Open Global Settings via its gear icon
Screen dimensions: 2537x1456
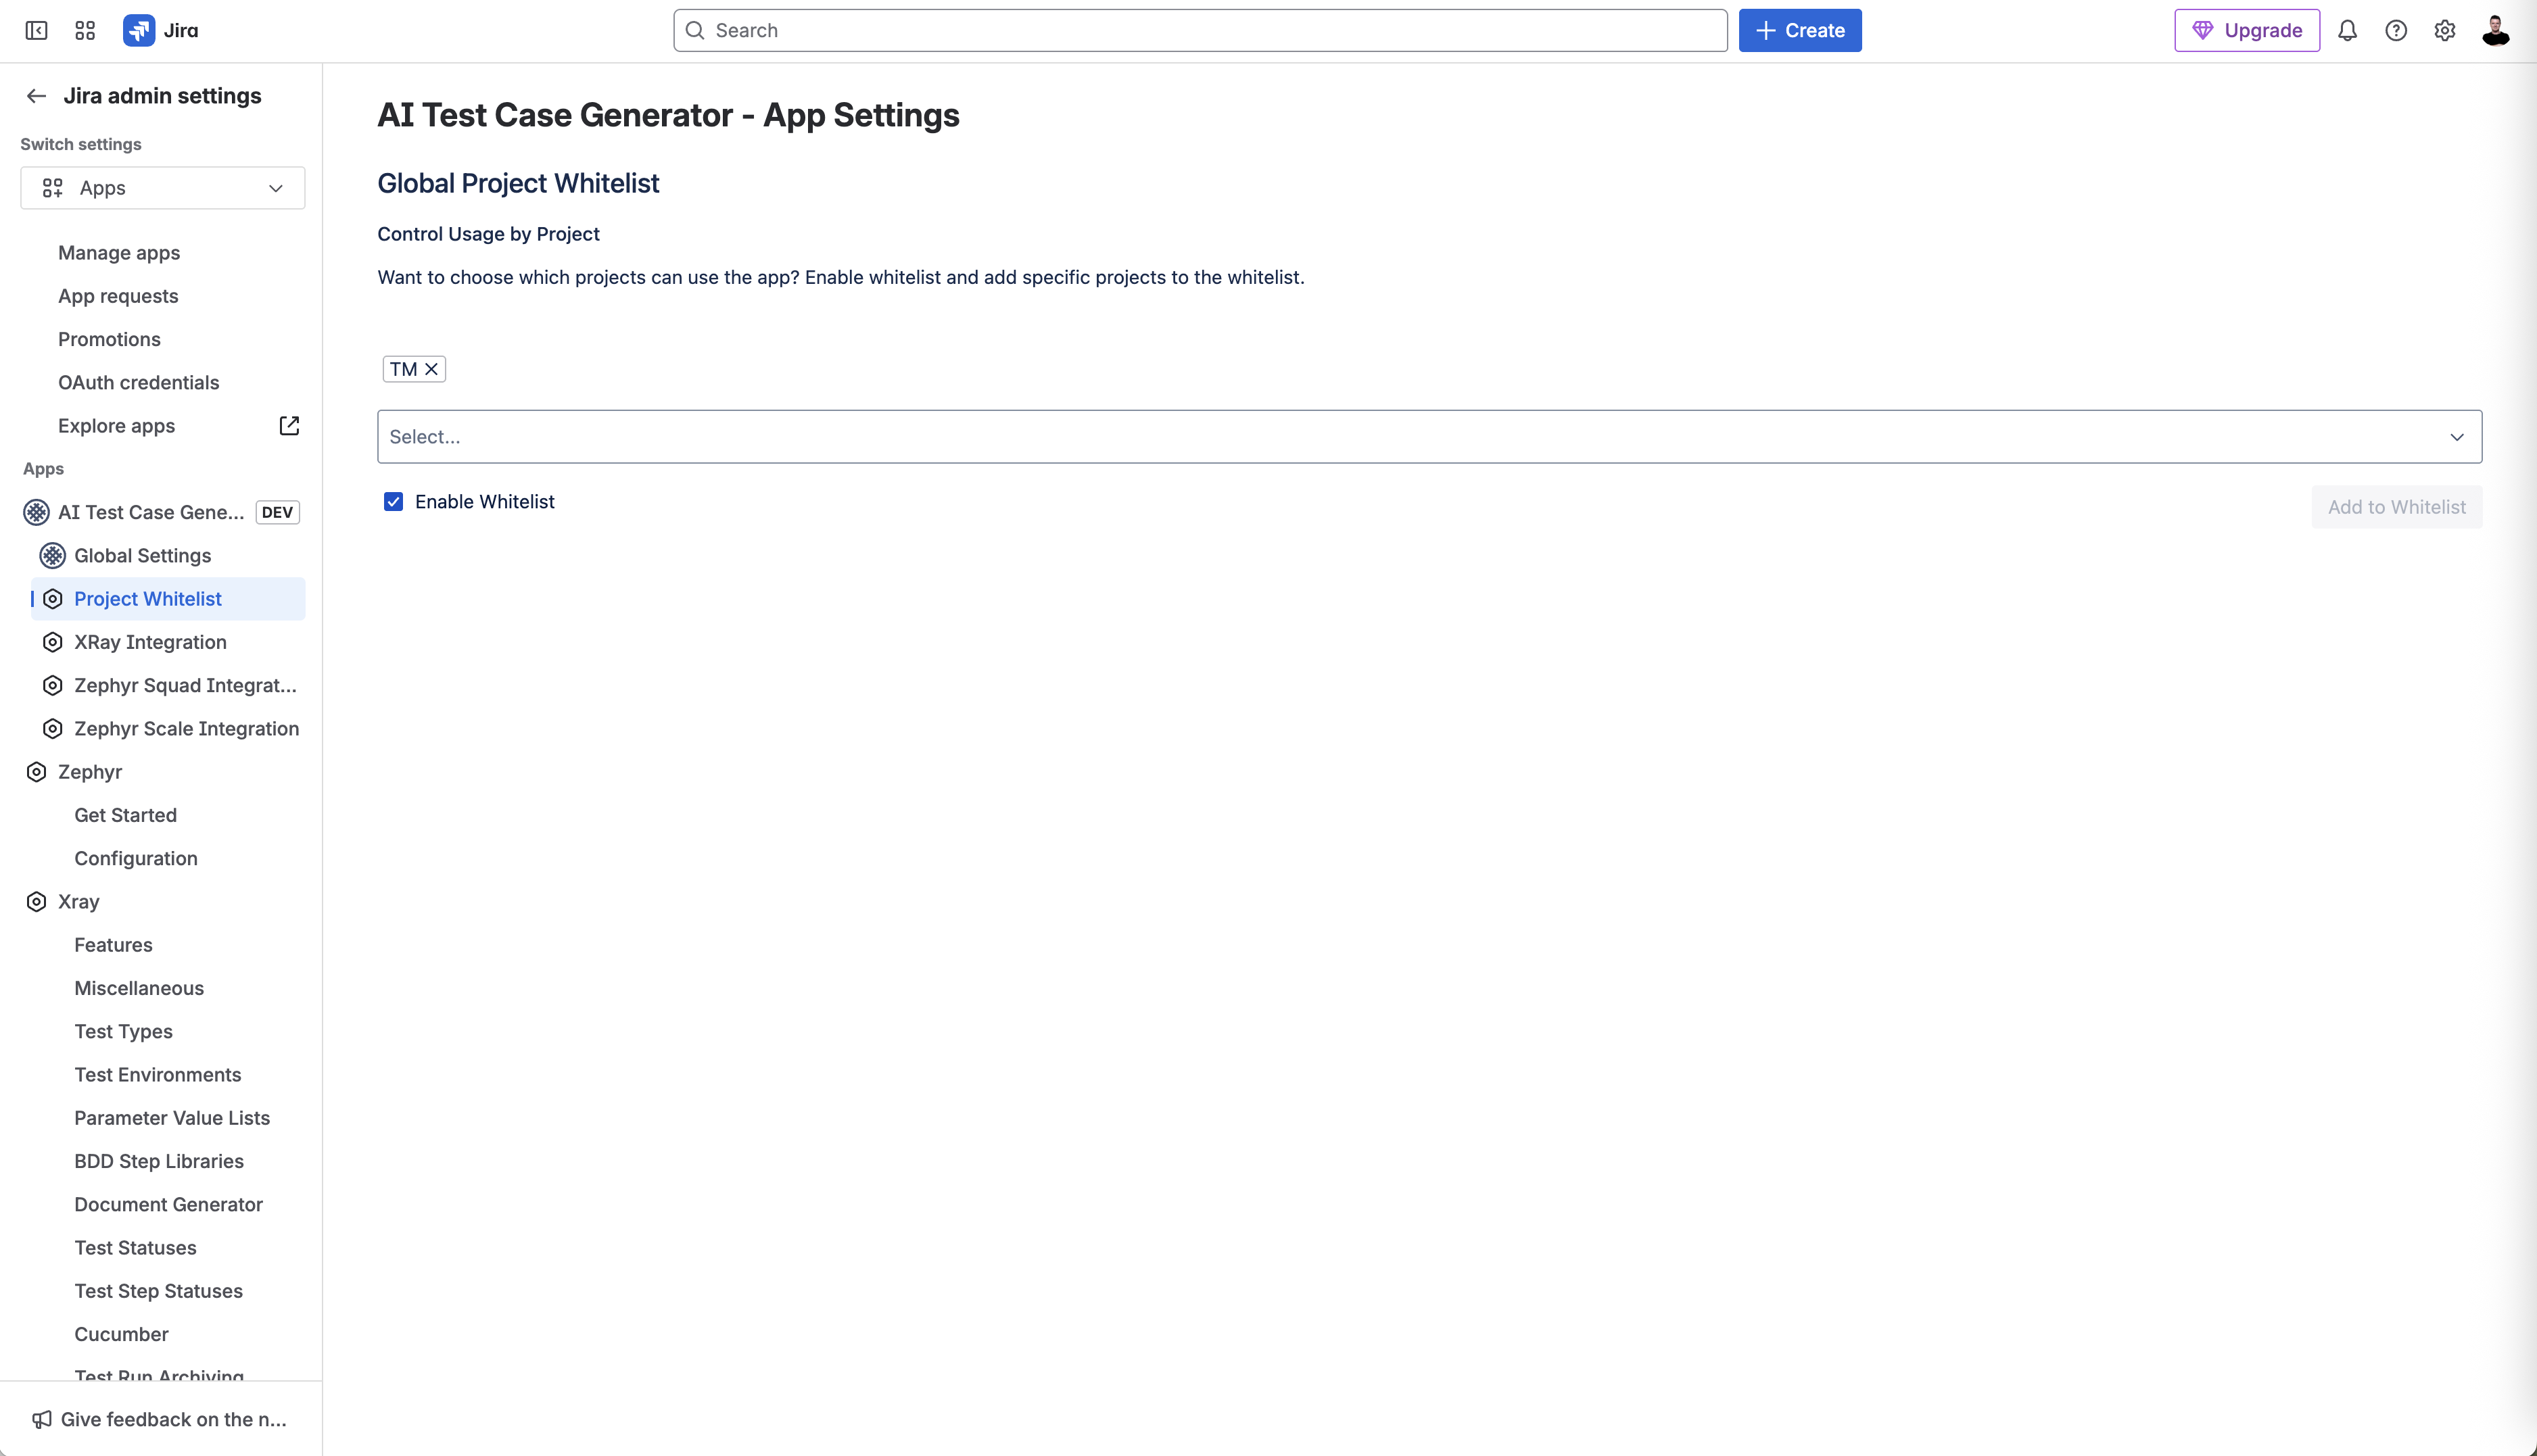pyautogui.click(x=52, y=555)
